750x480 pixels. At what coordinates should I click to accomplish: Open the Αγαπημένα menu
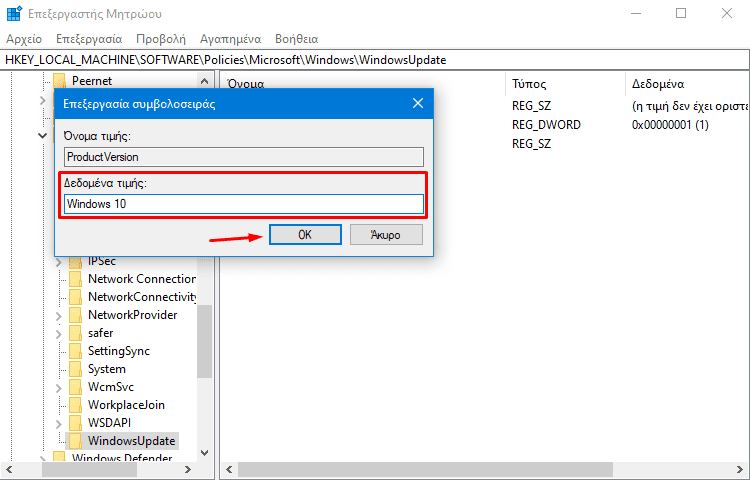click(231, 39)
